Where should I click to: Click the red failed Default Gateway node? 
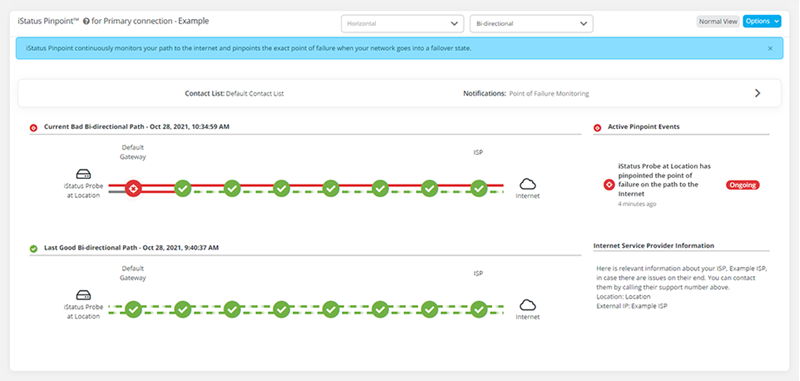(133, 188)
